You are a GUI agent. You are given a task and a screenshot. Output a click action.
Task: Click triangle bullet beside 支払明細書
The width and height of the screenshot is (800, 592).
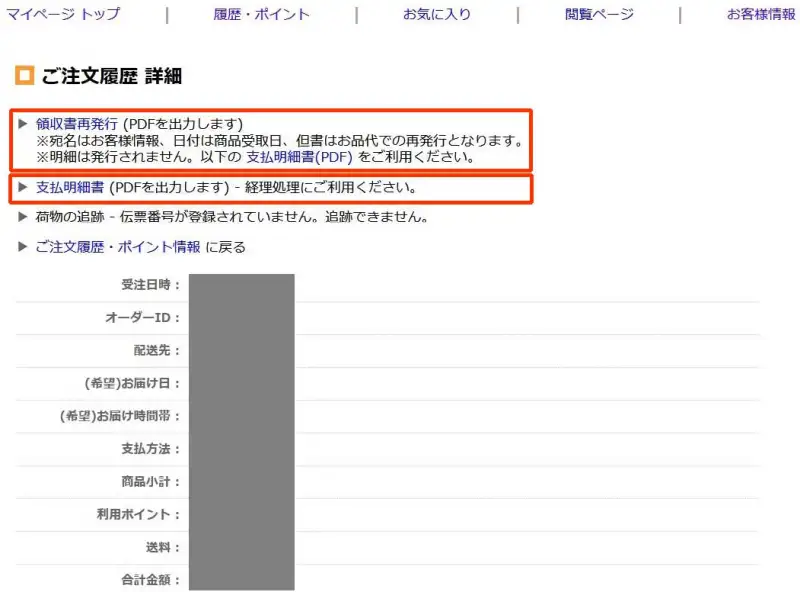pos(22,187)
